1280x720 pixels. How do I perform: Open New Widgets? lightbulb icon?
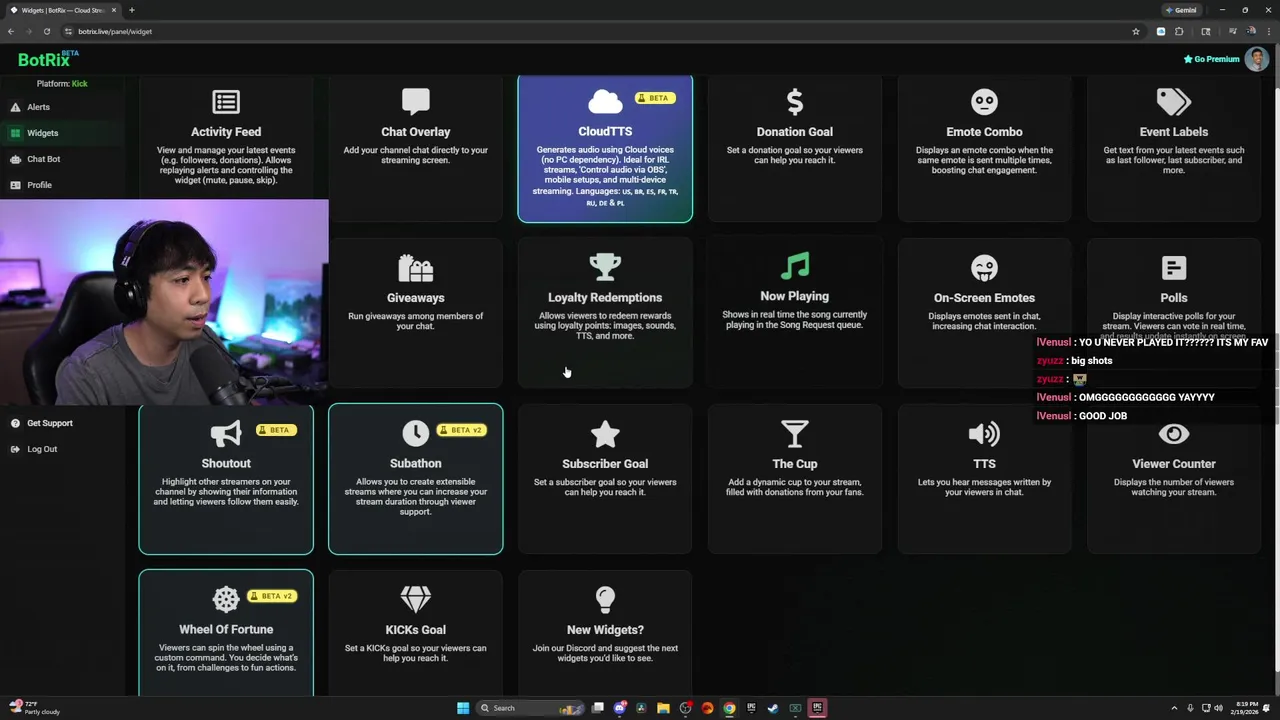tap(605, 599)
